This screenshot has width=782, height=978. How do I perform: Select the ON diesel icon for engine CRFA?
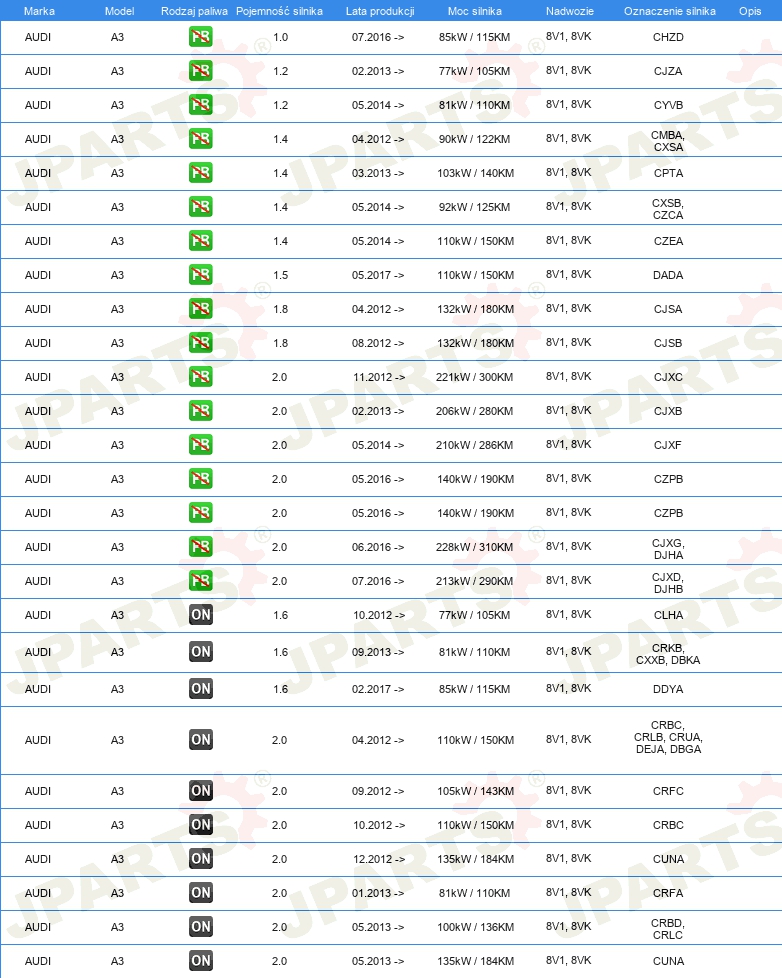tap(201, 893)
